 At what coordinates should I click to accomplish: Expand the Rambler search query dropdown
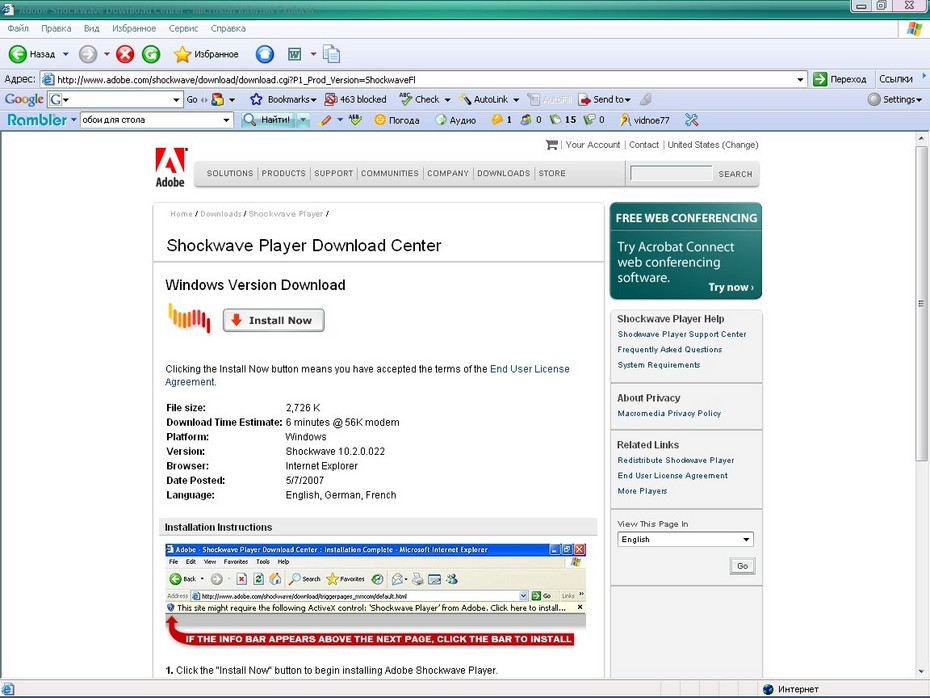click(226, 120)
